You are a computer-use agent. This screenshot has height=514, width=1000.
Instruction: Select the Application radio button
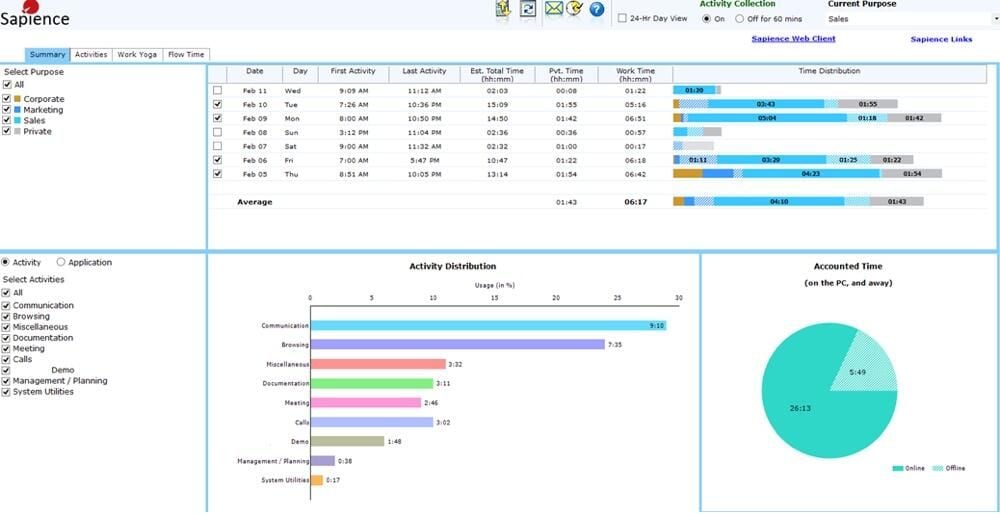[61, 262]
